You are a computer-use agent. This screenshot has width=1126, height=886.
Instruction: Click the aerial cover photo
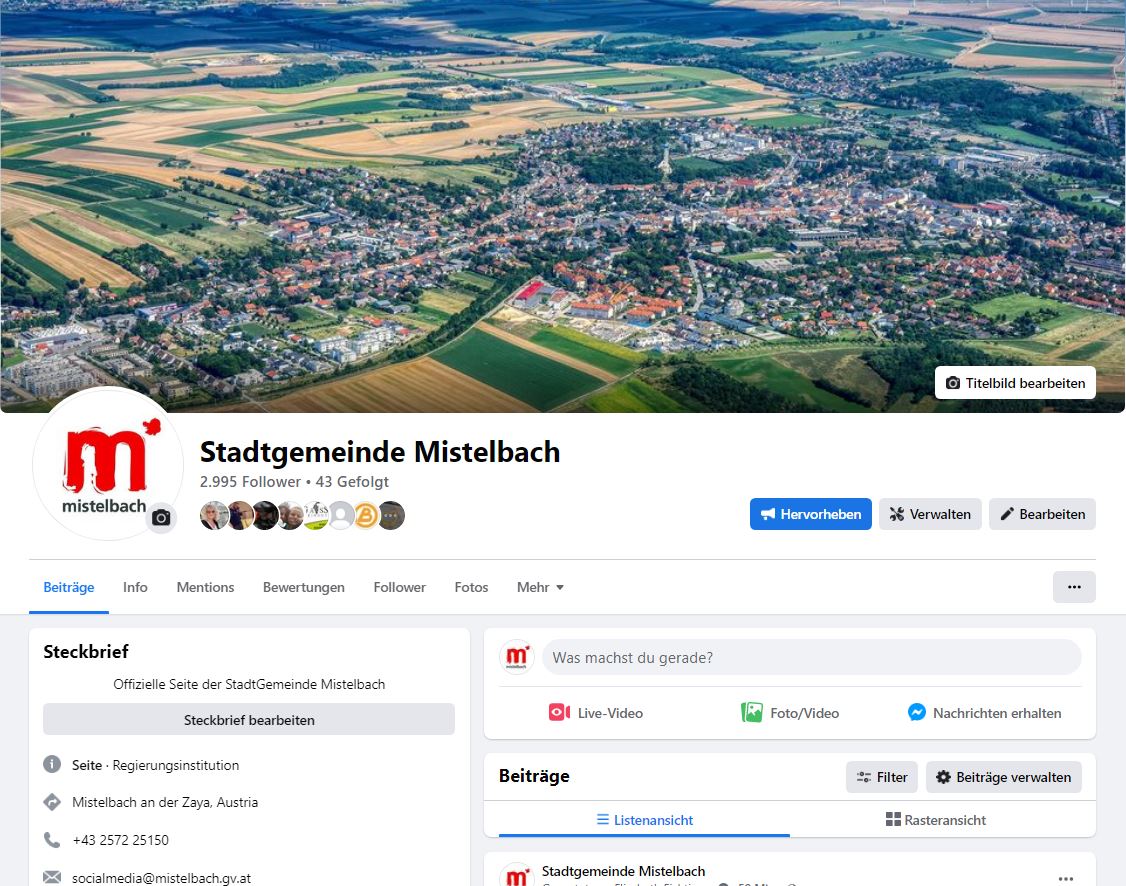tap(563, 206)
